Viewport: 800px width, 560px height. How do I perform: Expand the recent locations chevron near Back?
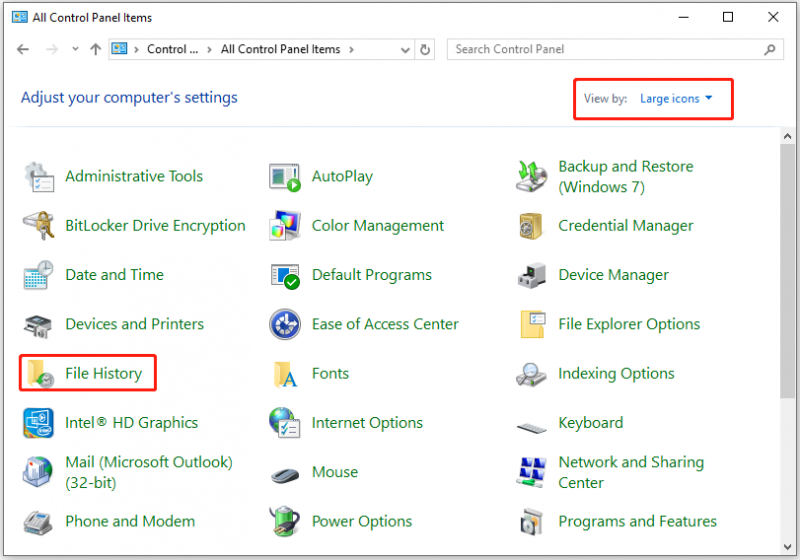coord(76,49)
